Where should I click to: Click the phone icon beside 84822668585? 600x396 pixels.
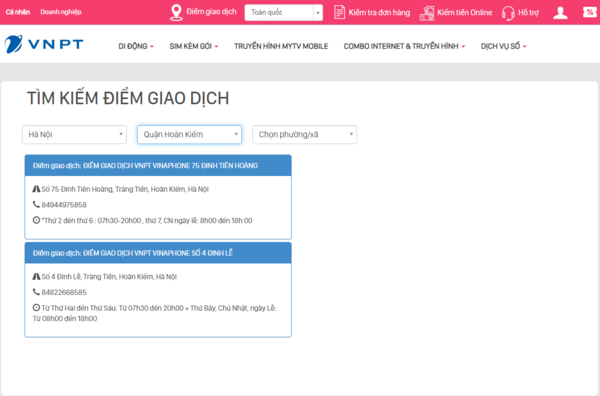[x=36, y=292]
